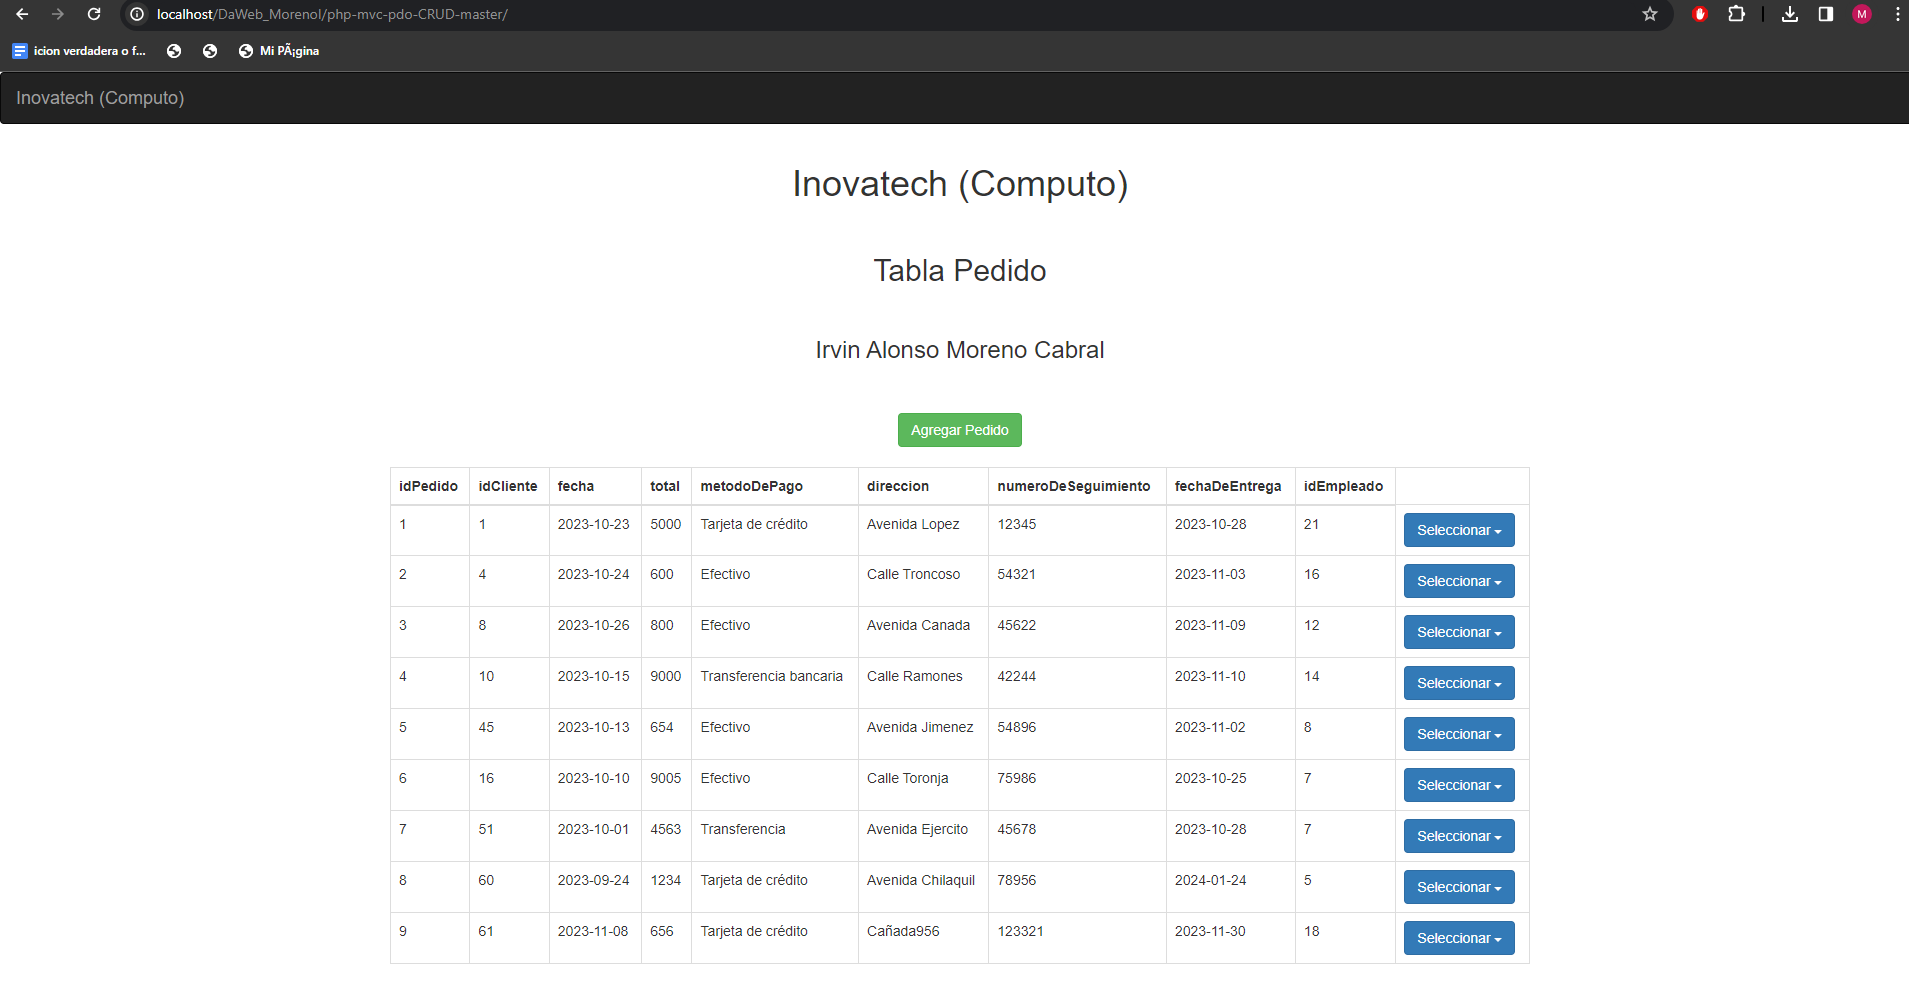Open Seleccionar dropdown for pedido 9
Viewport: 1909px width, 985px height.
click(1458, 937)
